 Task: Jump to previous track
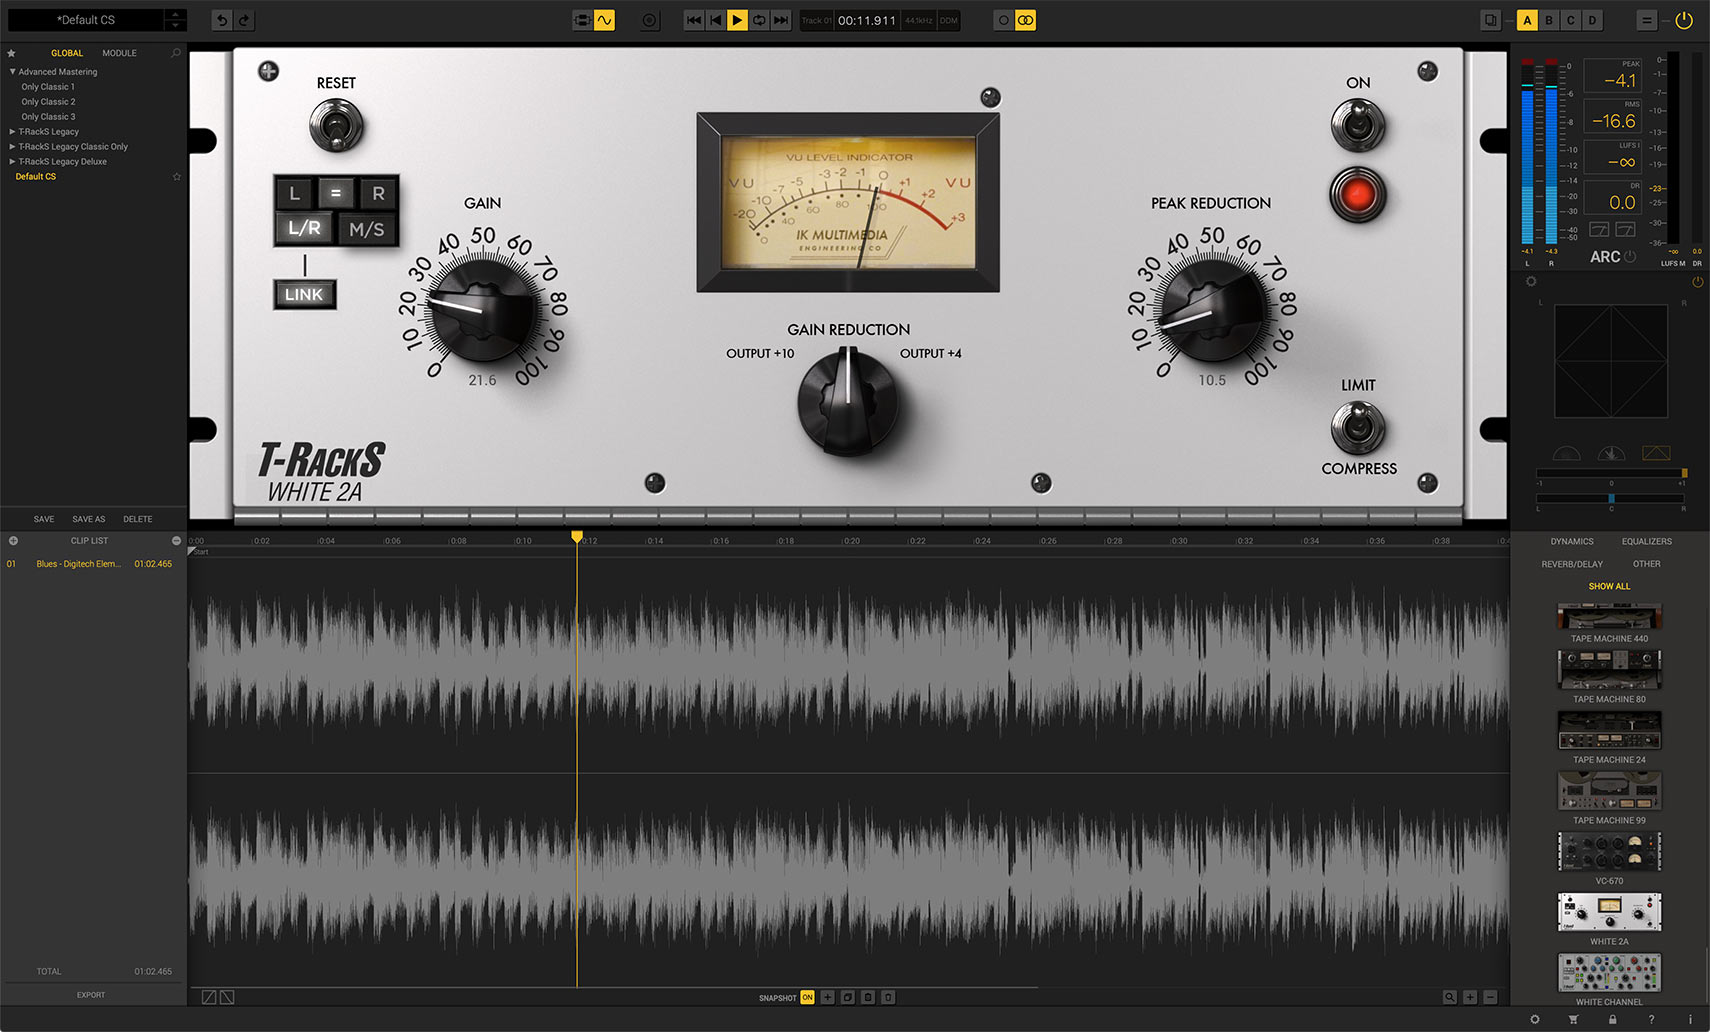point(693,20)
